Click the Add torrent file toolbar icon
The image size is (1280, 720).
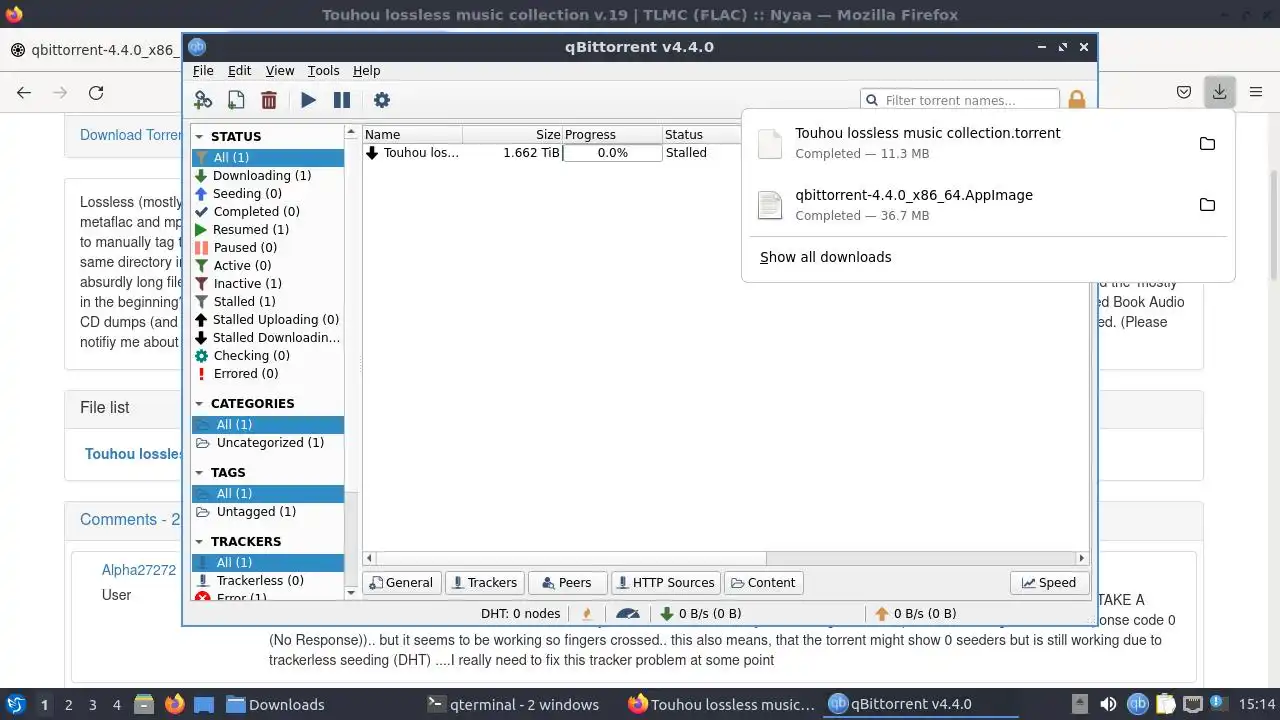(x=236, y=100)
